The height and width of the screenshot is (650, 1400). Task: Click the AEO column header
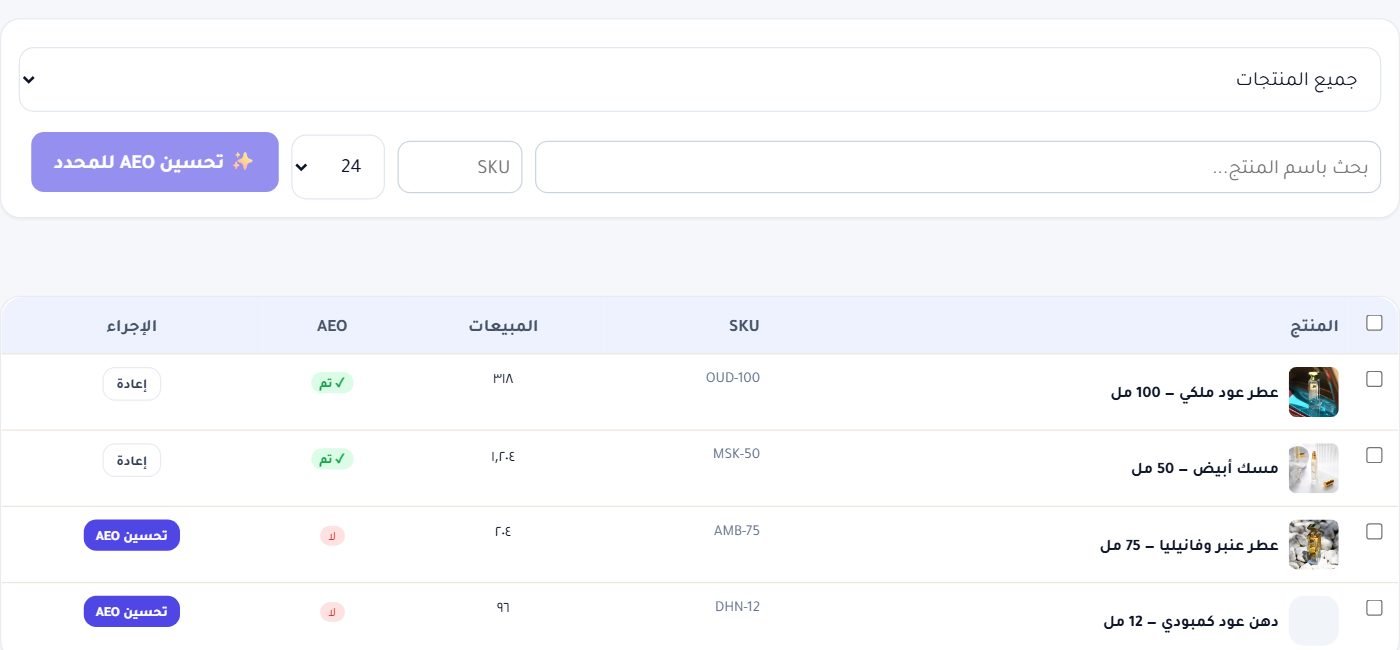coord(332,326)
